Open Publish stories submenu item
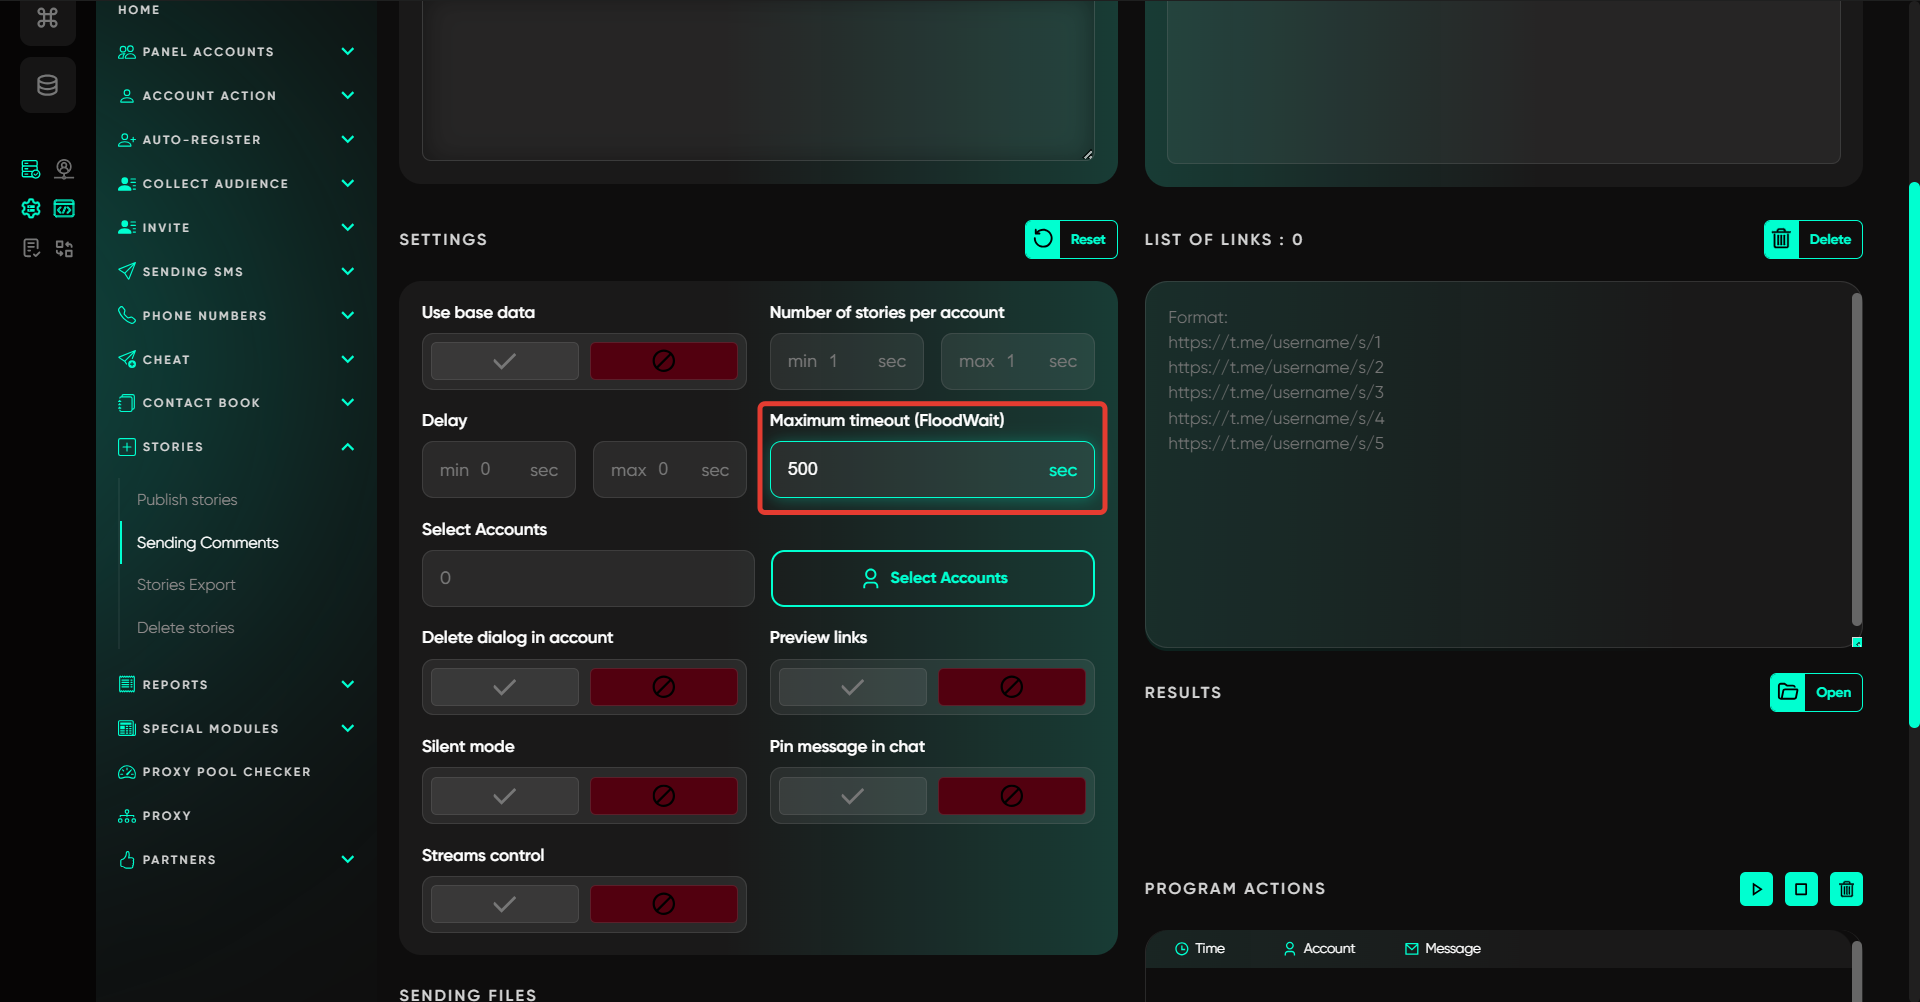The height and width of the screenshot is (1002, 1920). tap(187, 500)
